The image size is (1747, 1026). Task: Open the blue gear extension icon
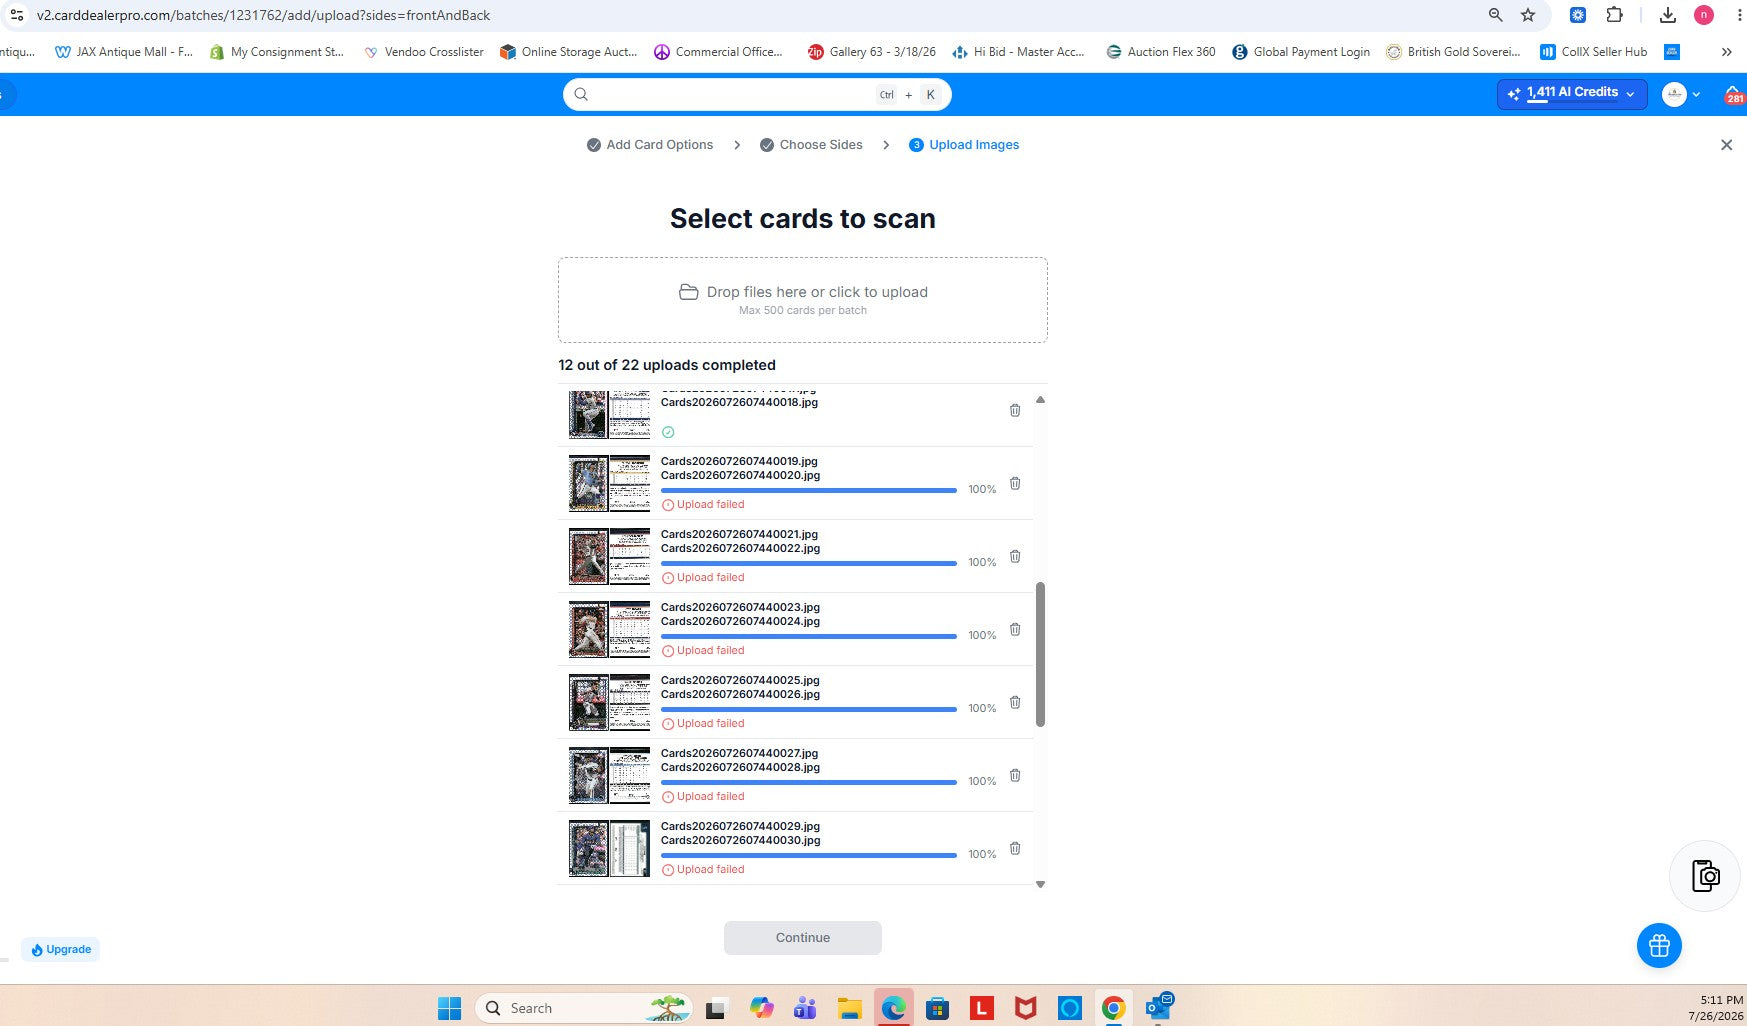coord(1577,15)
